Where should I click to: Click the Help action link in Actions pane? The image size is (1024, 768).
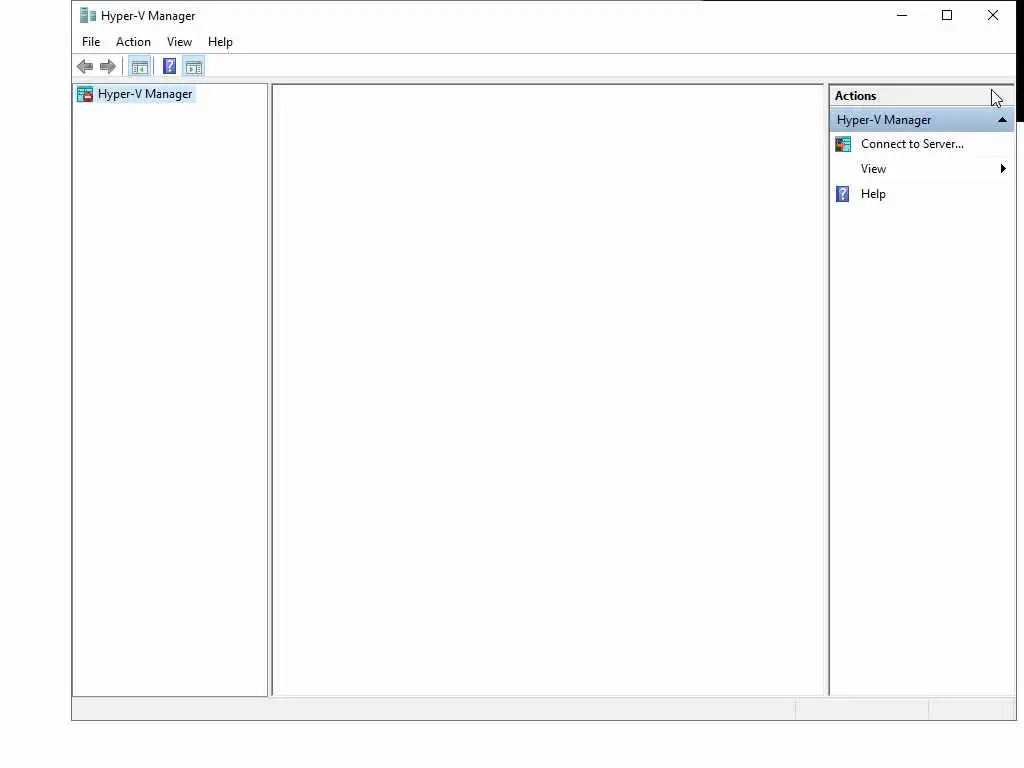click(x=872, y=194)
